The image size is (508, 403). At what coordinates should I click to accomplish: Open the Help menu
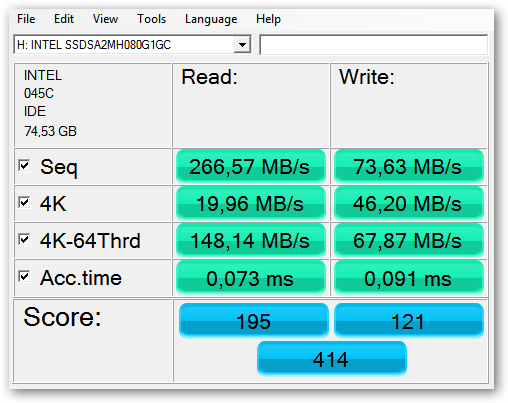click(268, 19)
